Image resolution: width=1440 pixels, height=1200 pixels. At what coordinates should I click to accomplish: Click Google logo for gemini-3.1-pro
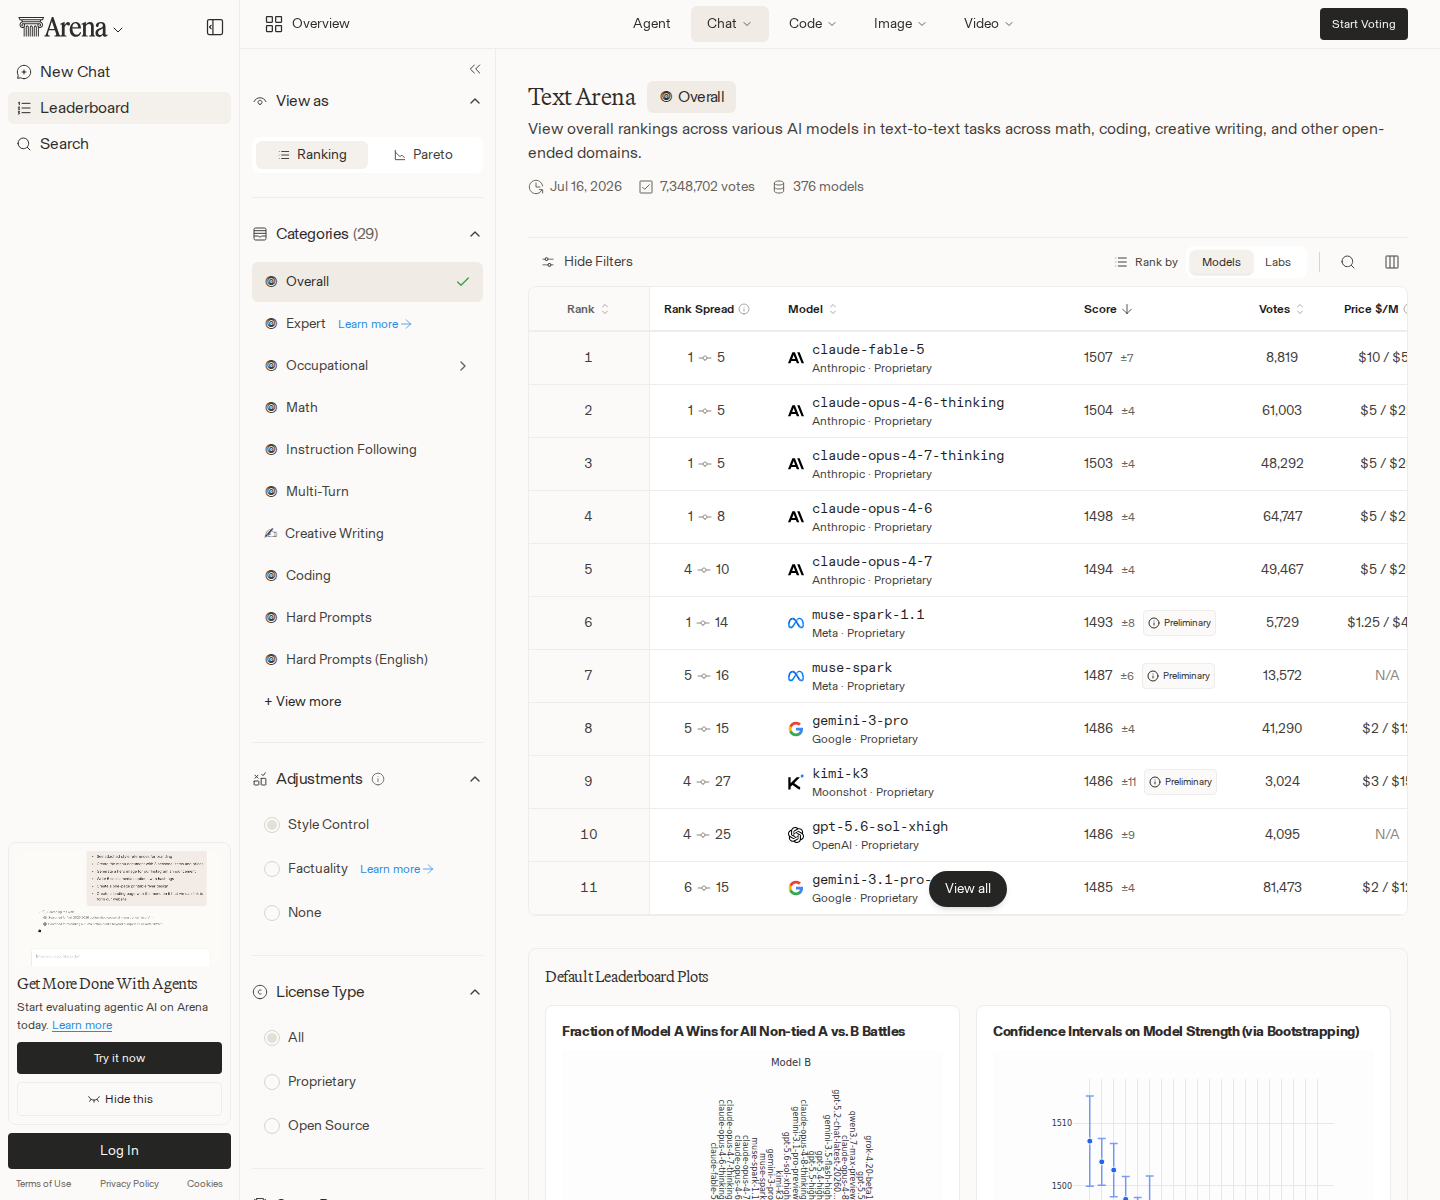[796, 888]
